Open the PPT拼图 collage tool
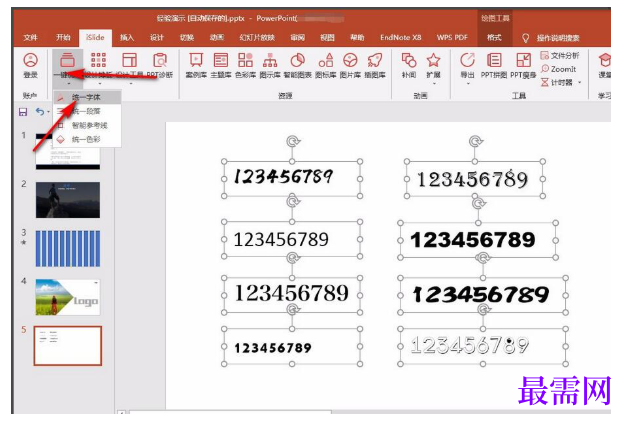Viewport: 630px width, 422px height. click(x=494, y=65)
